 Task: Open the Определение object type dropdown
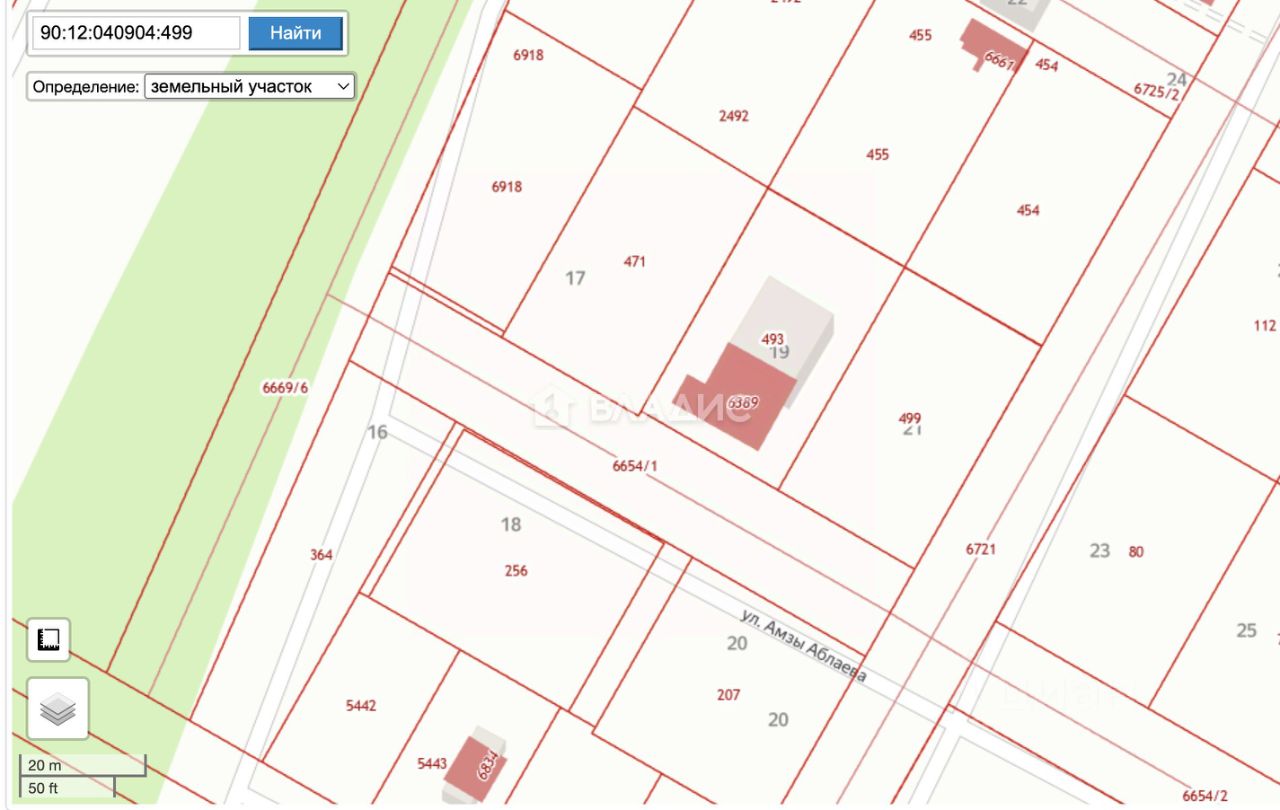pyautogui.click(x=250, y=87)
